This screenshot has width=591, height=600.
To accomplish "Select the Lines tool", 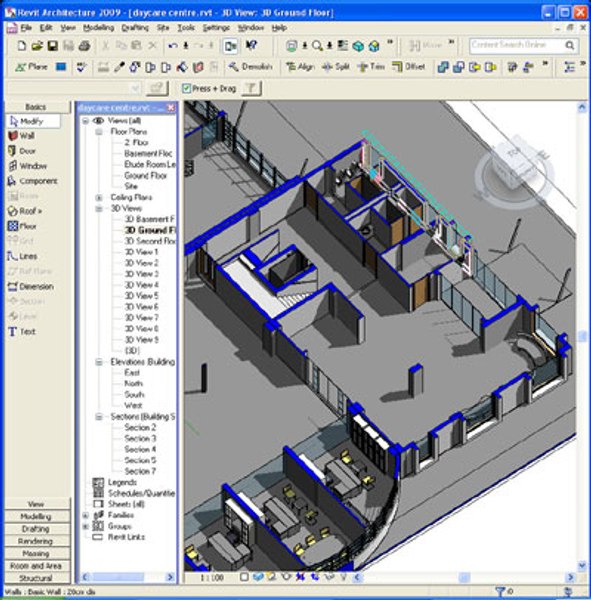I will point(23,256).
